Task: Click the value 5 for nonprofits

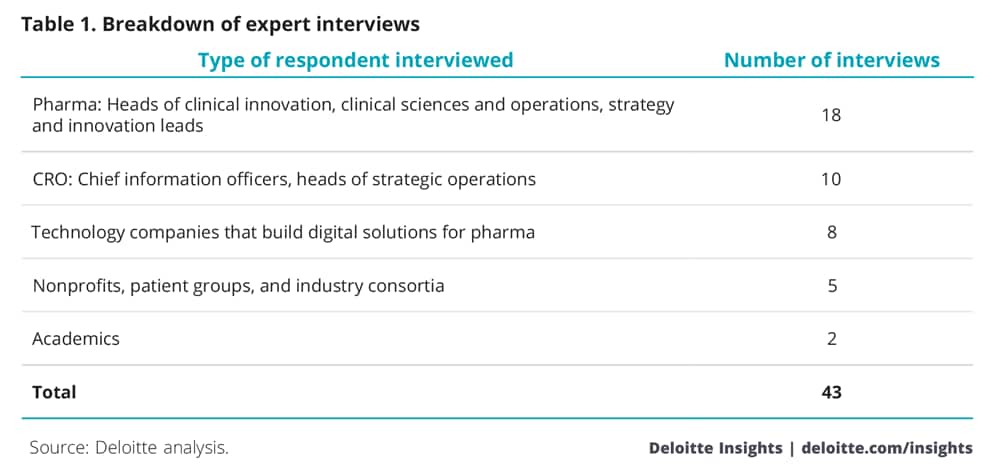Action: tap(832, 285)
